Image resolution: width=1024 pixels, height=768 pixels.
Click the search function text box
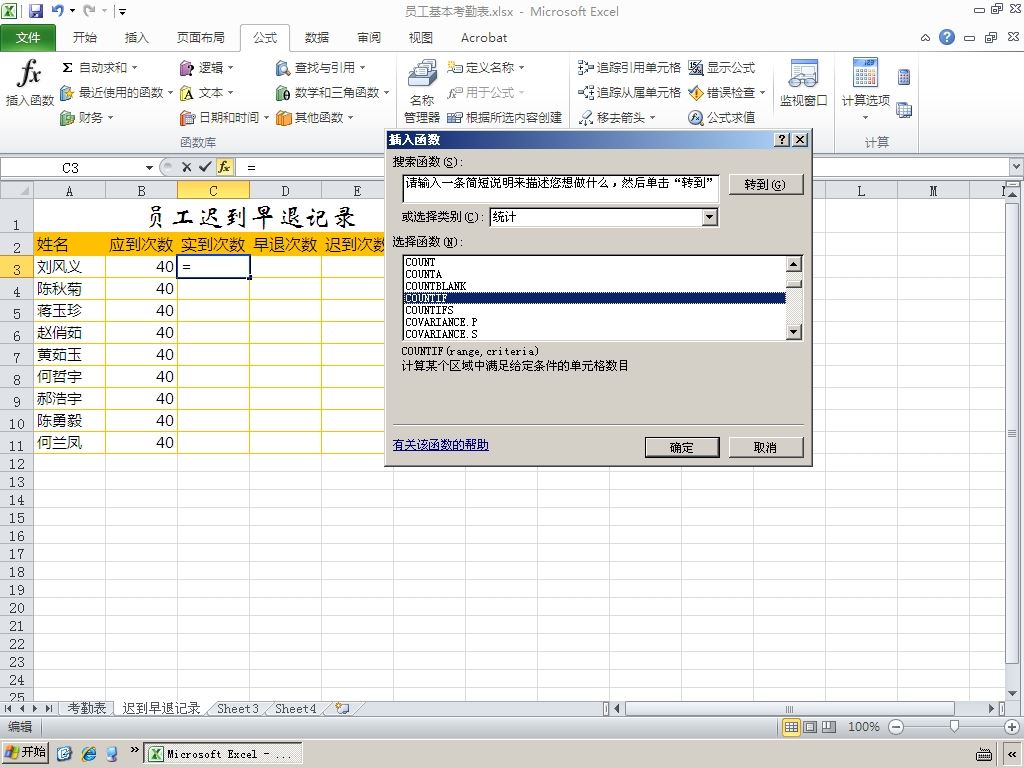click(560, 188)
